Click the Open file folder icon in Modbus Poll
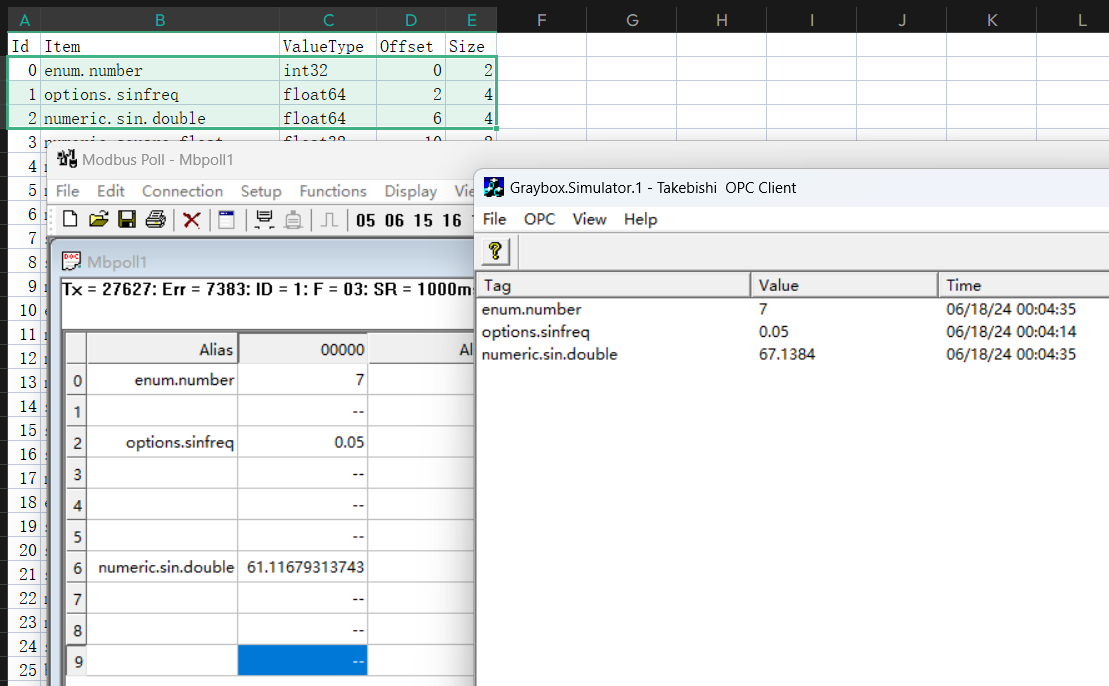The width and height of the screenshot is (1109, 686). pos(98,219)
